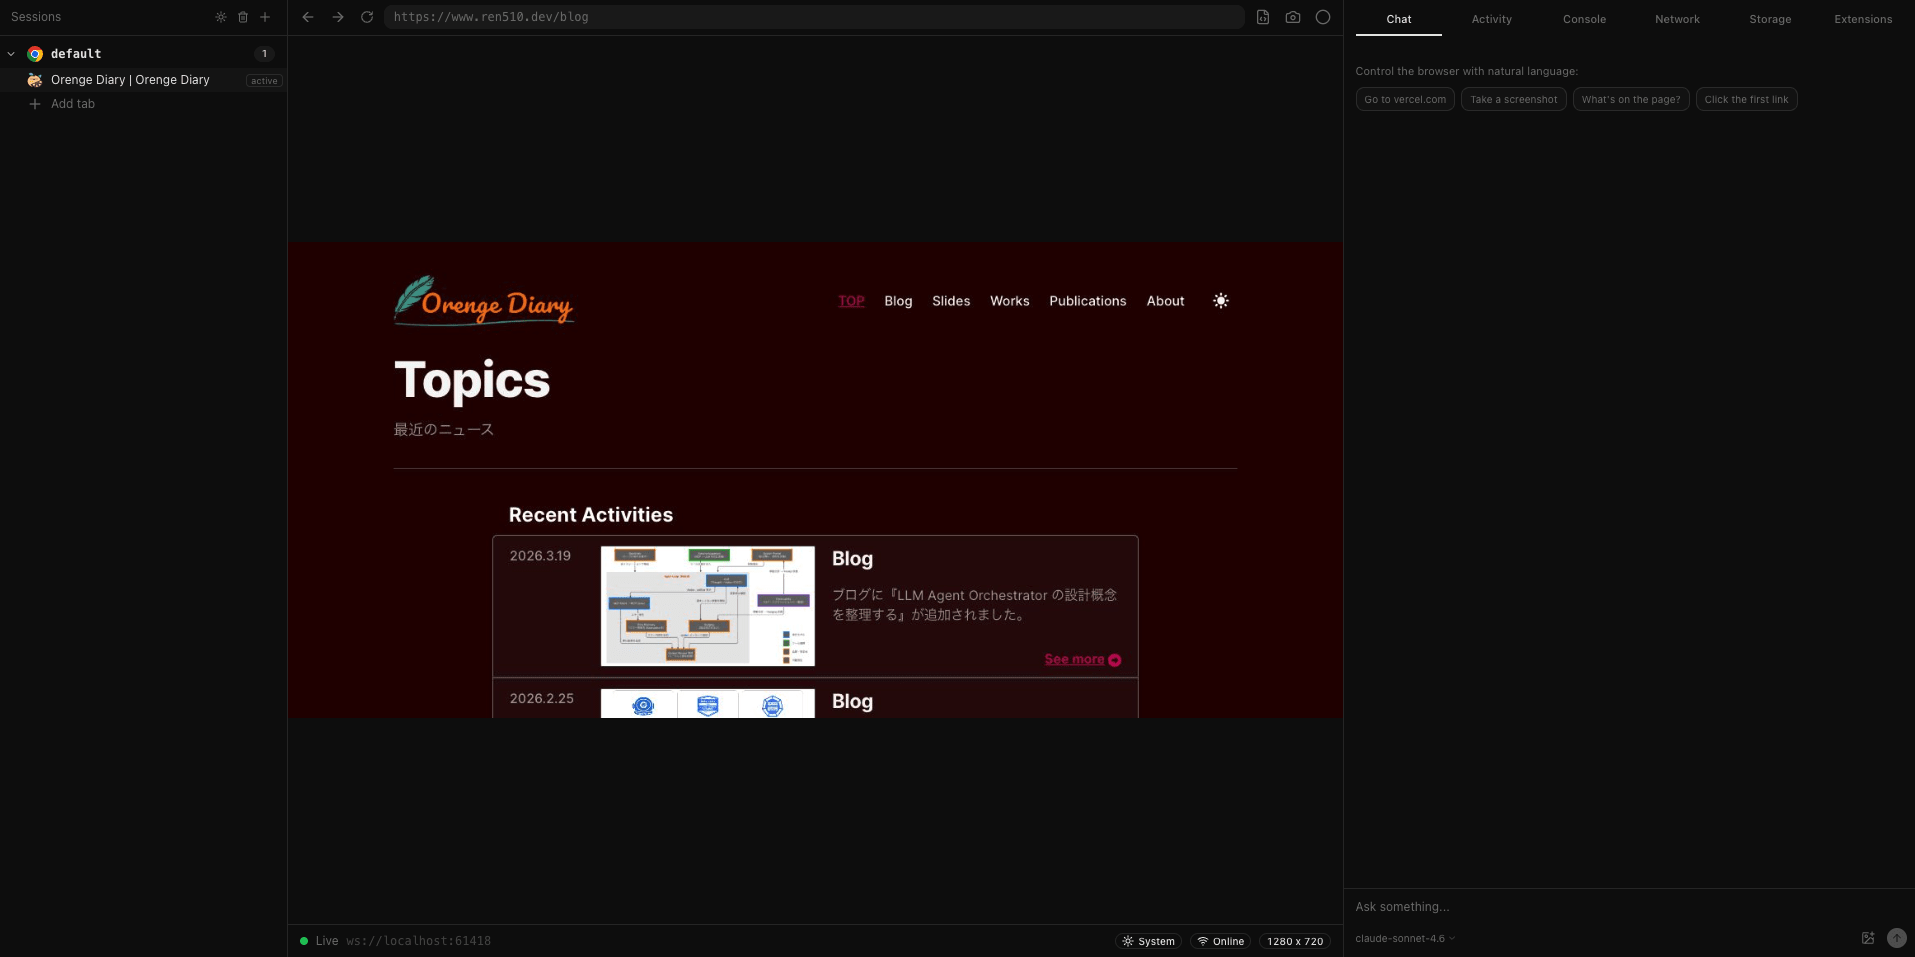The width and height of the screenshot is (1915, 957).
Task: Click the session tab count badge 1
Action: (x=264, y=54)
